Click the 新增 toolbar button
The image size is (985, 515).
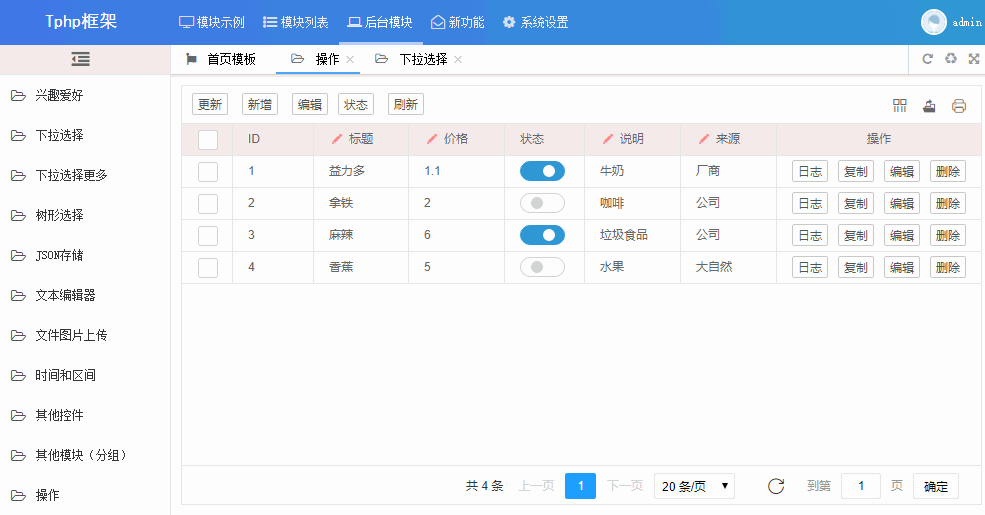[x=260, y=104]
